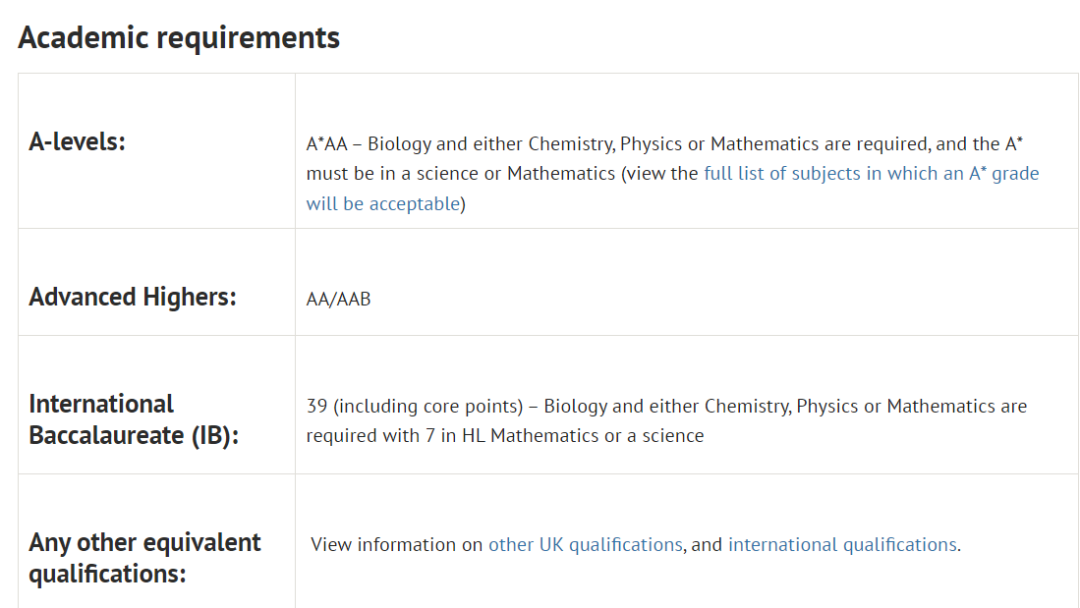Click 'must be in a science or Mathematics' text
This screenshot has height=608, width=1080.
(461, 174)
